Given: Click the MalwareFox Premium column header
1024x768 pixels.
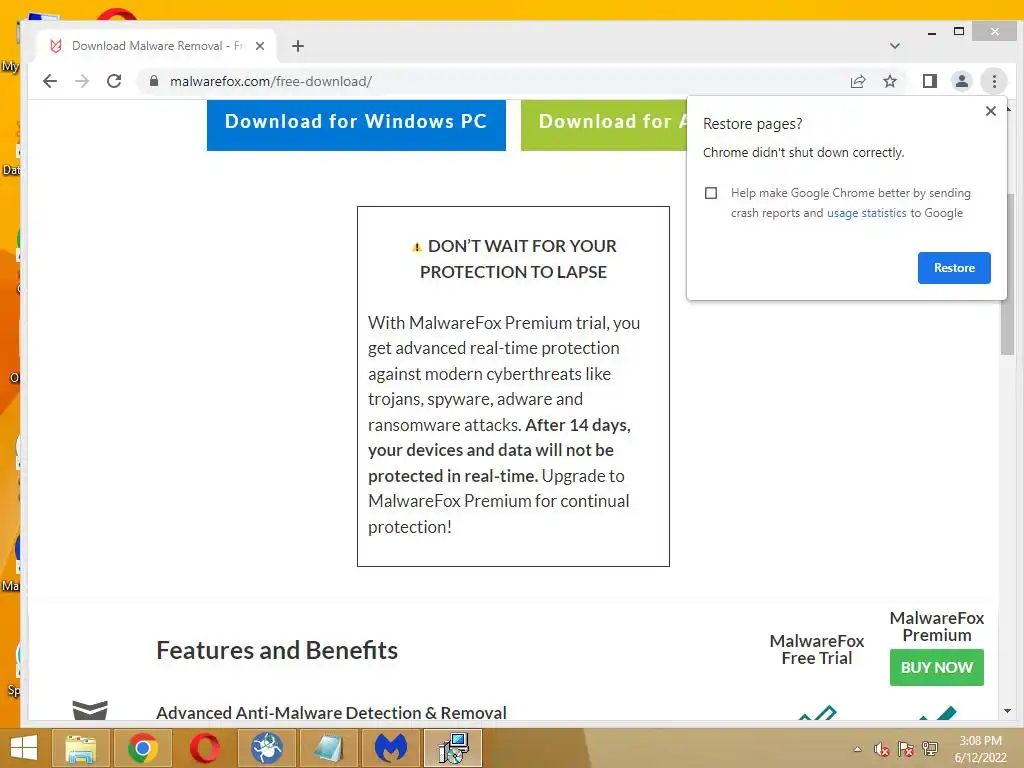Looking at the screenshot, I should tap(936, 627).
